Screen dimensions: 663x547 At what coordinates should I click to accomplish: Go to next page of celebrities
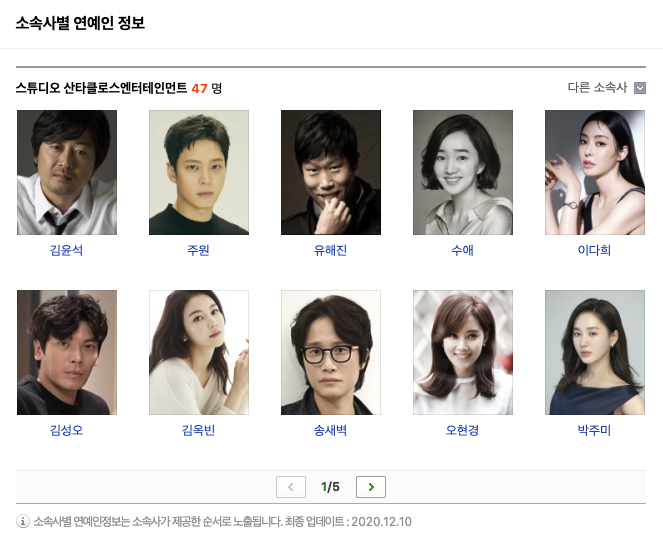click(371, 487)
